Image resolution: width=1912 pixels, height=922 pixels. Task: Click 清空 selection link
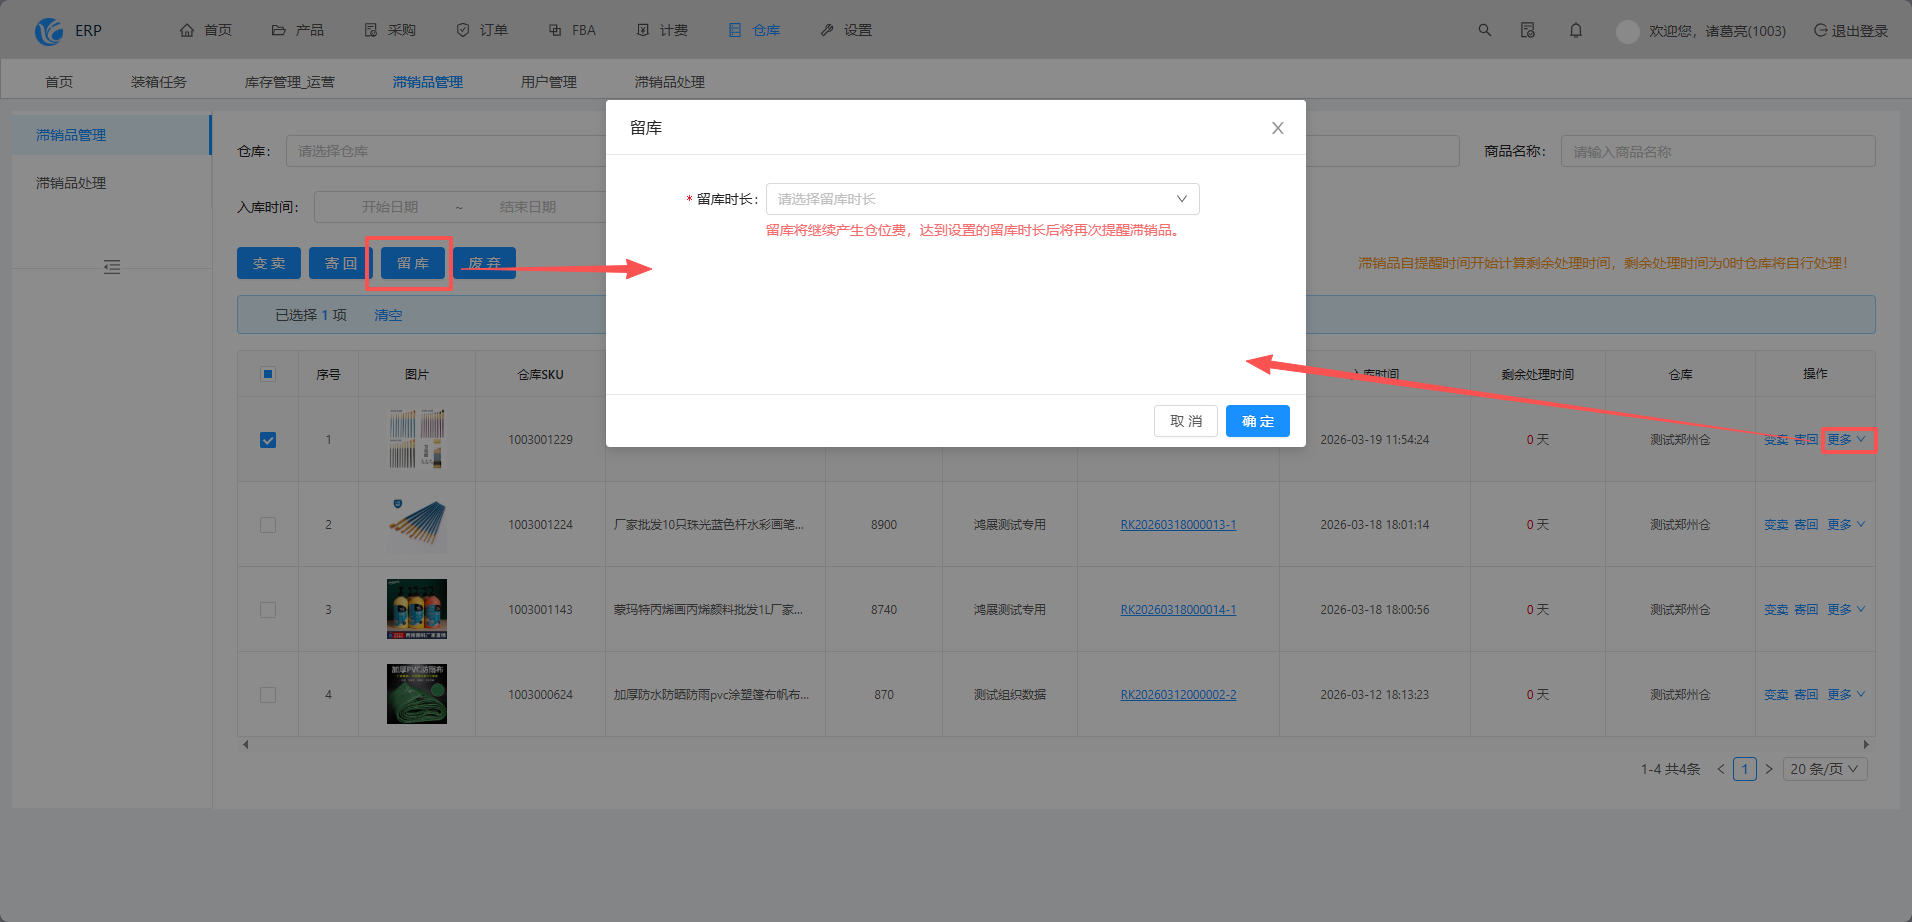click(388, 315)
